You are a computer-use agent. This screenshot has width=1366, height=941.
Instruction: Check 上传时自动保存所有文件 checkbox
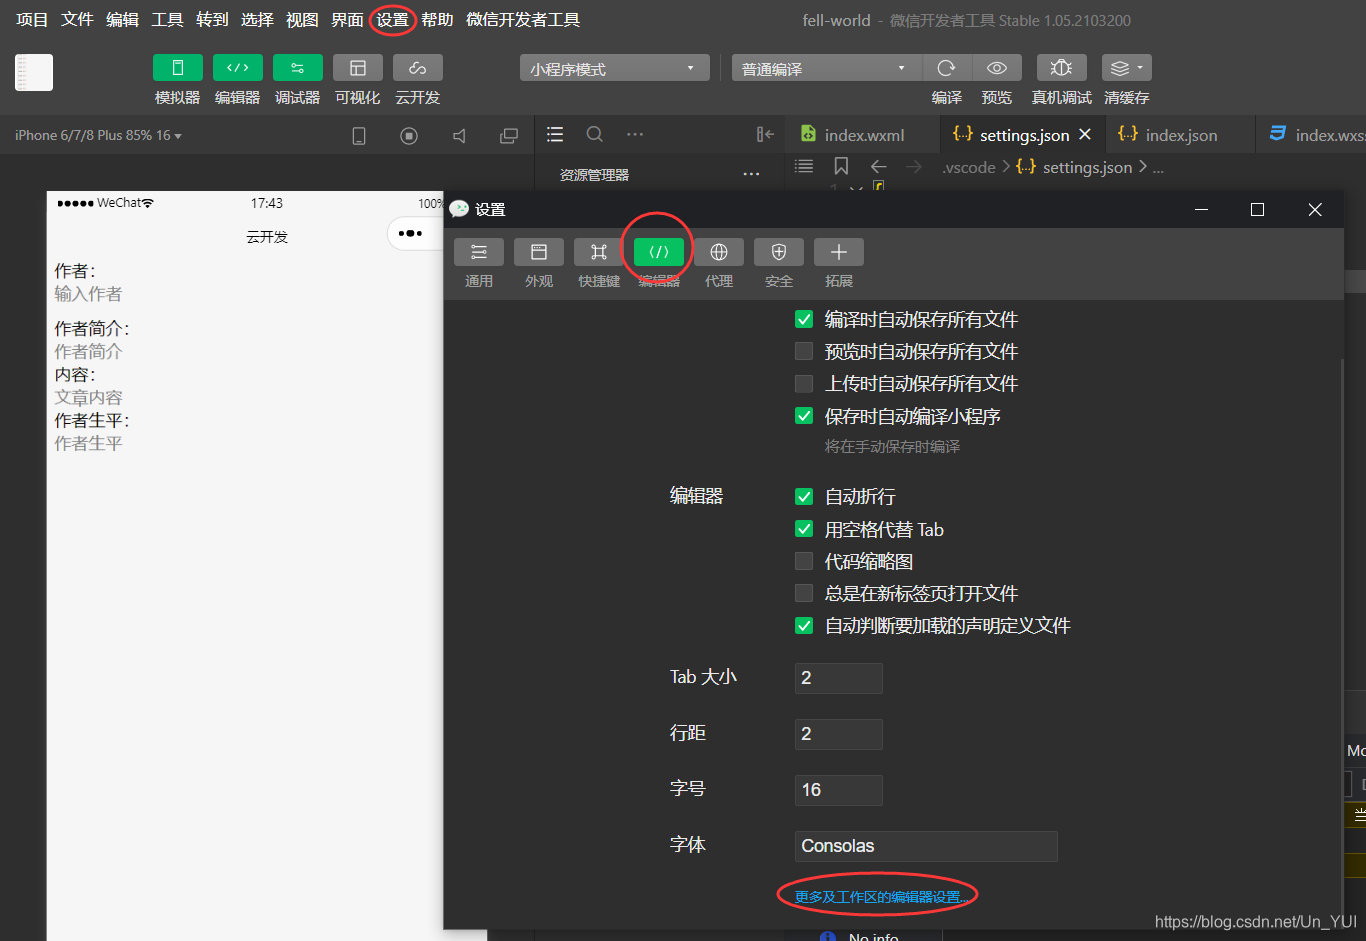[x=804, y=383]
